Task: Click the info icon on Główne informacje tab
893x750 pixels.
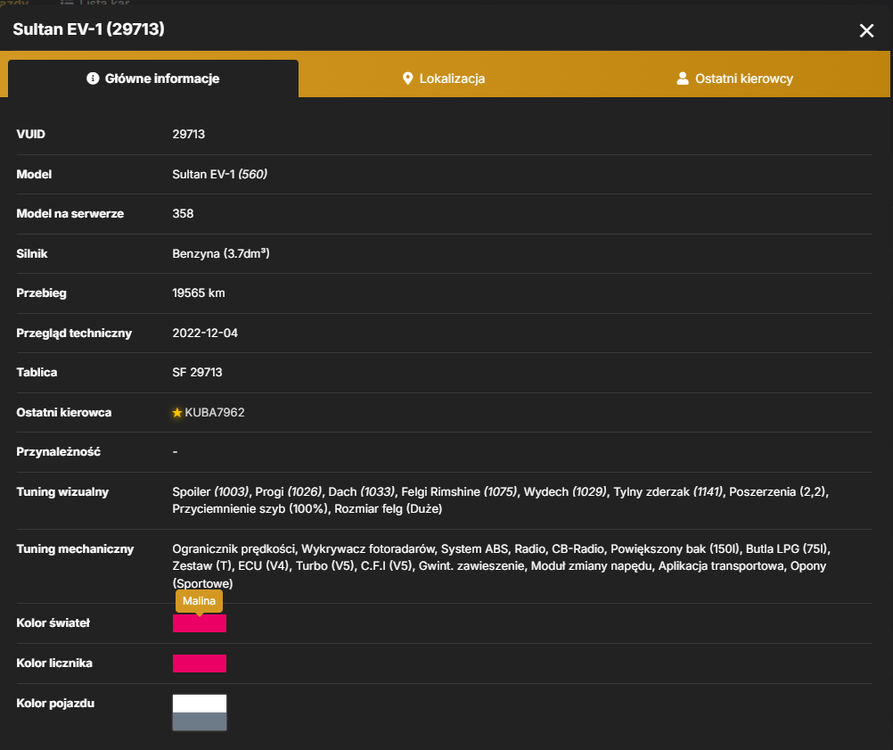Action: pos(93,78)
